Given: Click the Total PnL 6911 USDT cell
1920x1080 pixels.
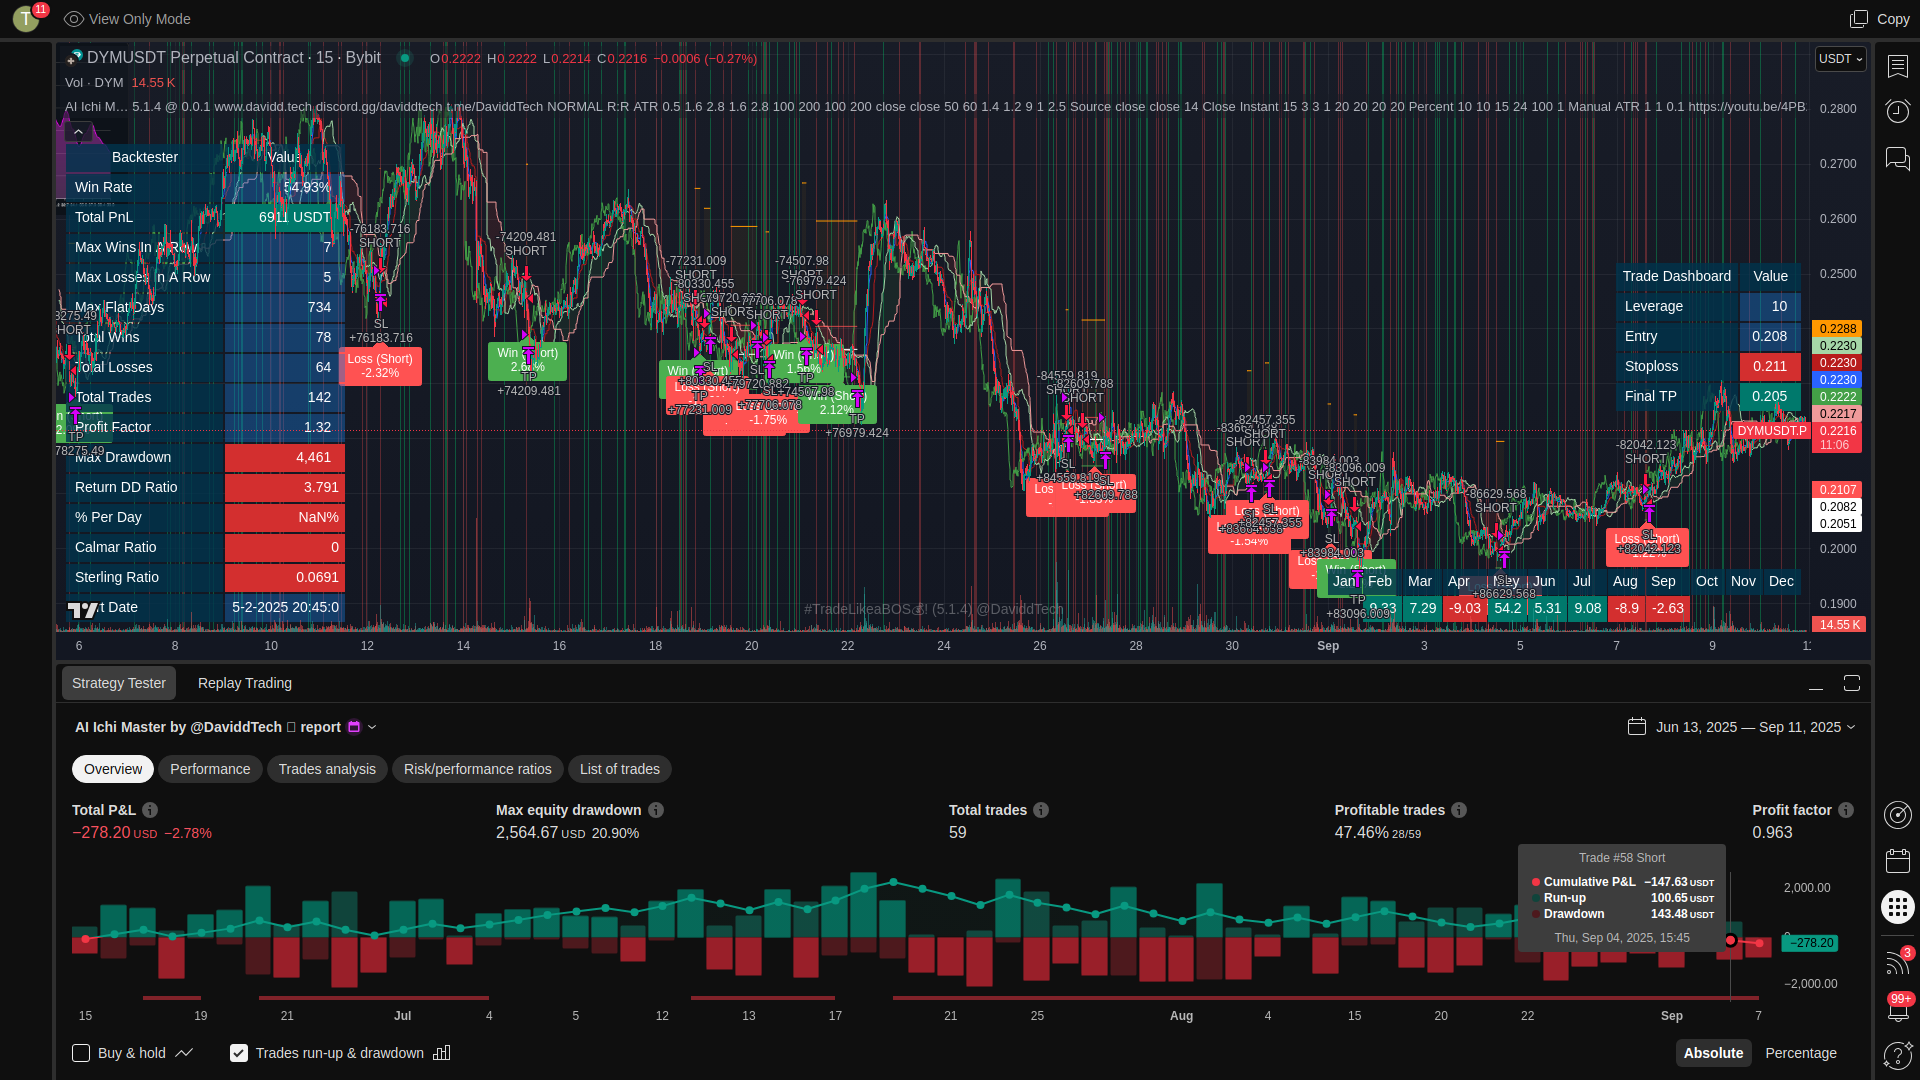Looking at the screenshot, I should (285, 217).
